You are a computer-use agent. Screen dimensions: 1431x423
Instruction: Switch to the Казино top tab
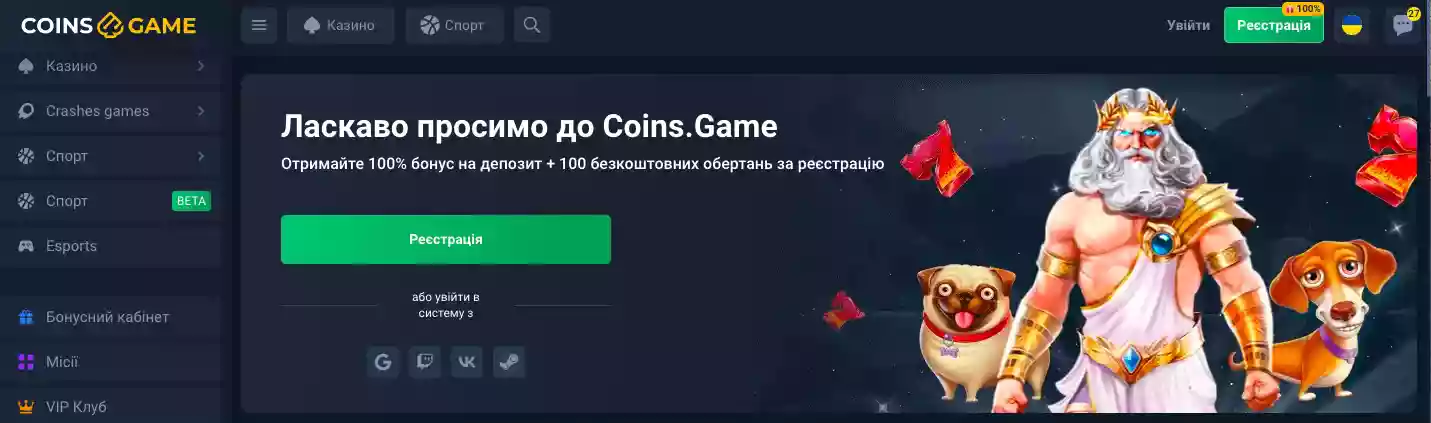point(340,25)
